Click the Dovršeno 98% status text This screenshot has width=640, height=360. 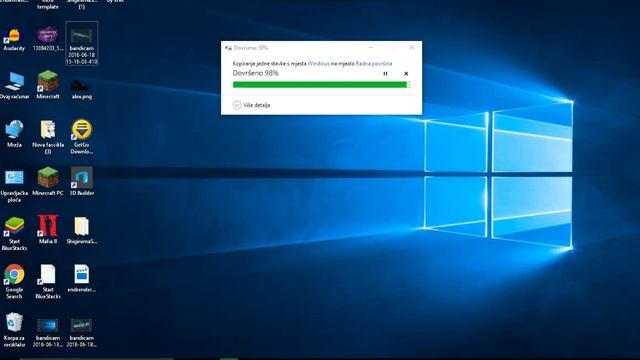coord(256,73)
